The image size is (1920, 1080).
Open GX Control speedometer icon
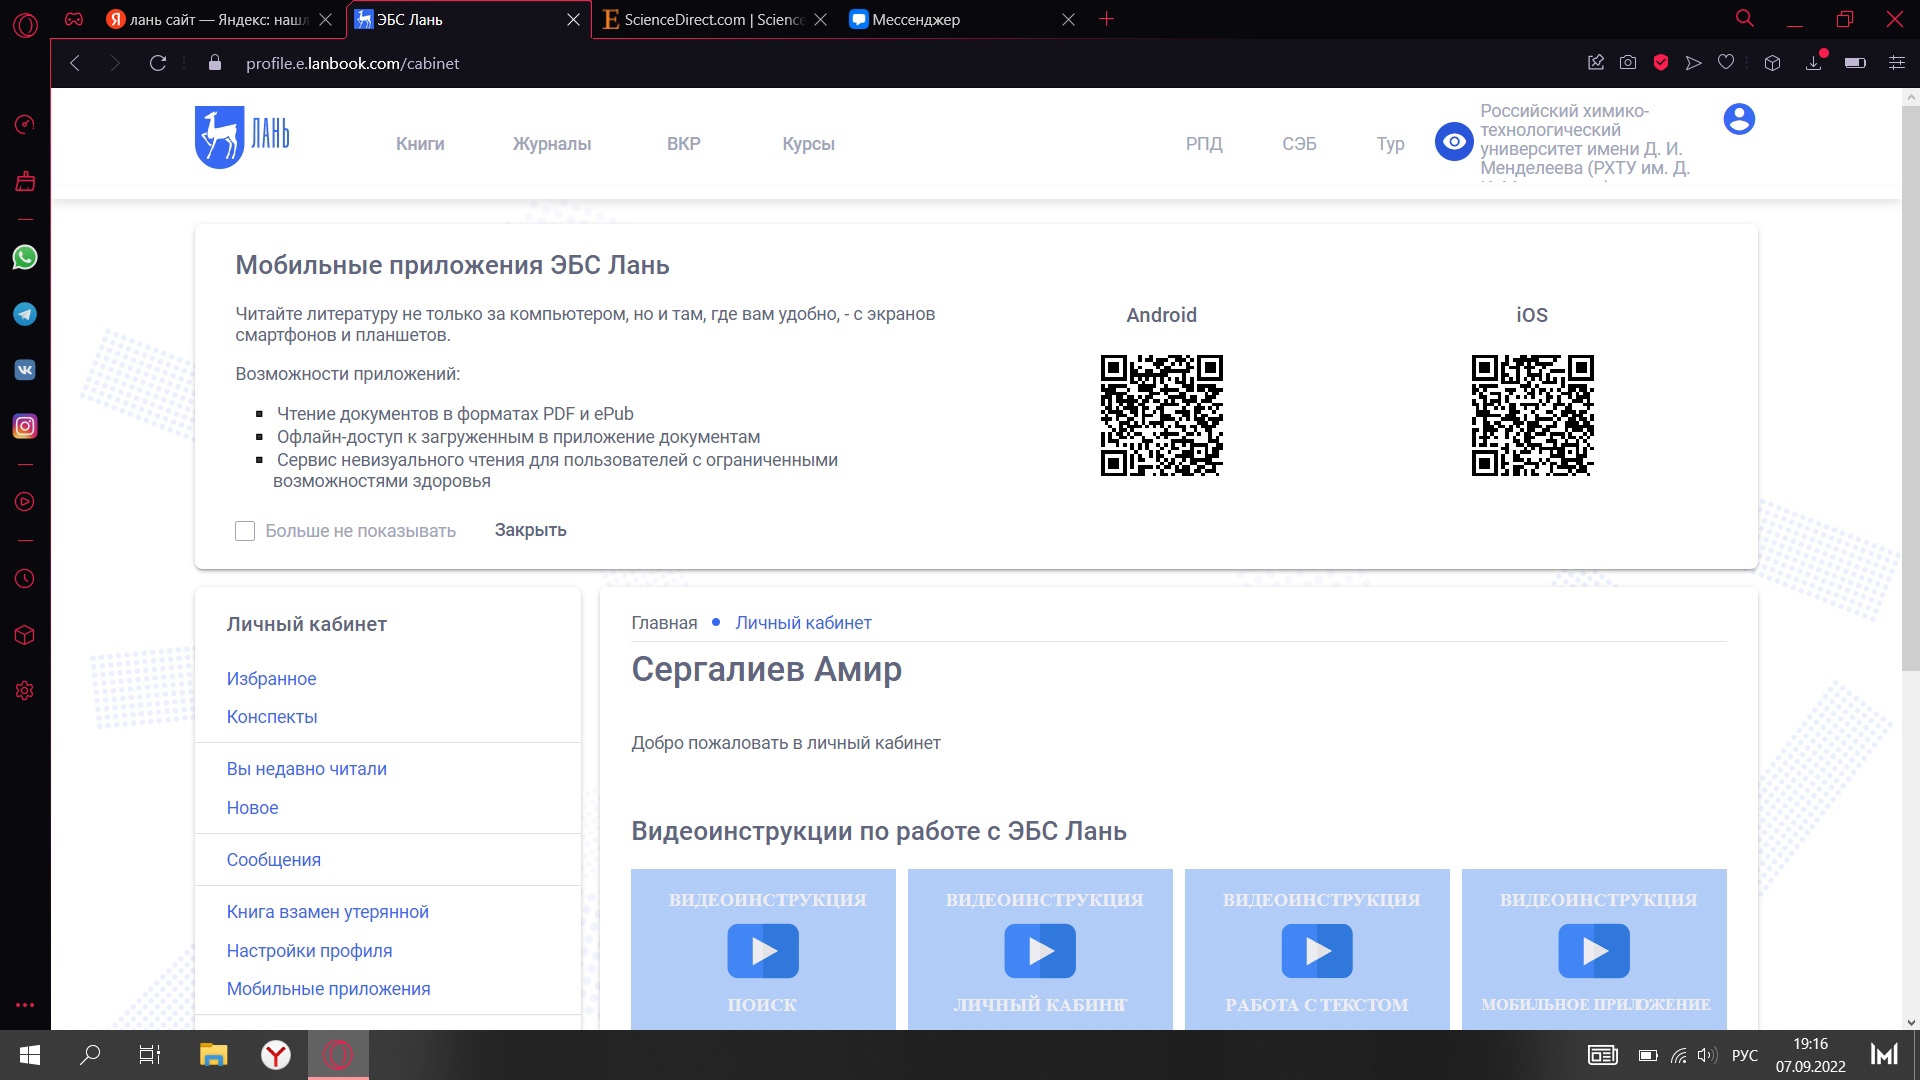pyautogui.click(x=25, y=124)
